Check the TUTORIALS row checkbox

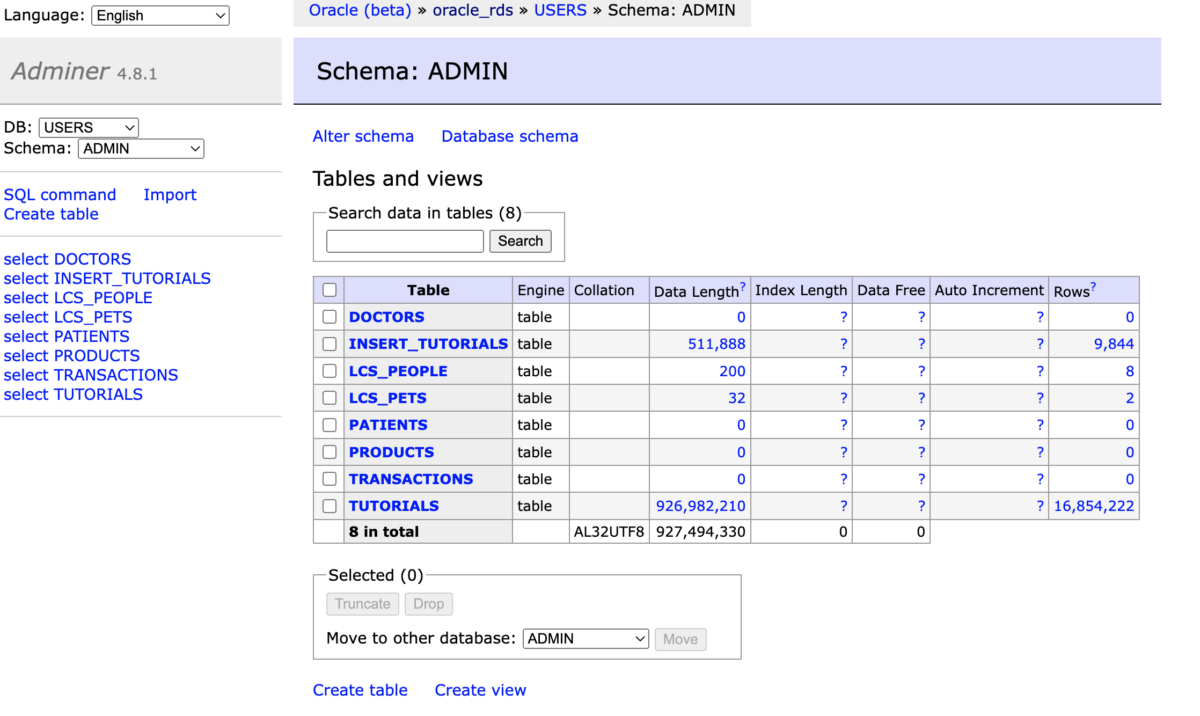point(329,505)
